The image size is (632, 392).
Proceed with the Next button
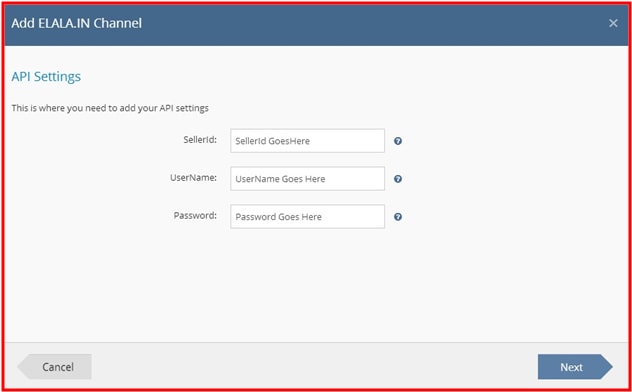pos(575,367)
